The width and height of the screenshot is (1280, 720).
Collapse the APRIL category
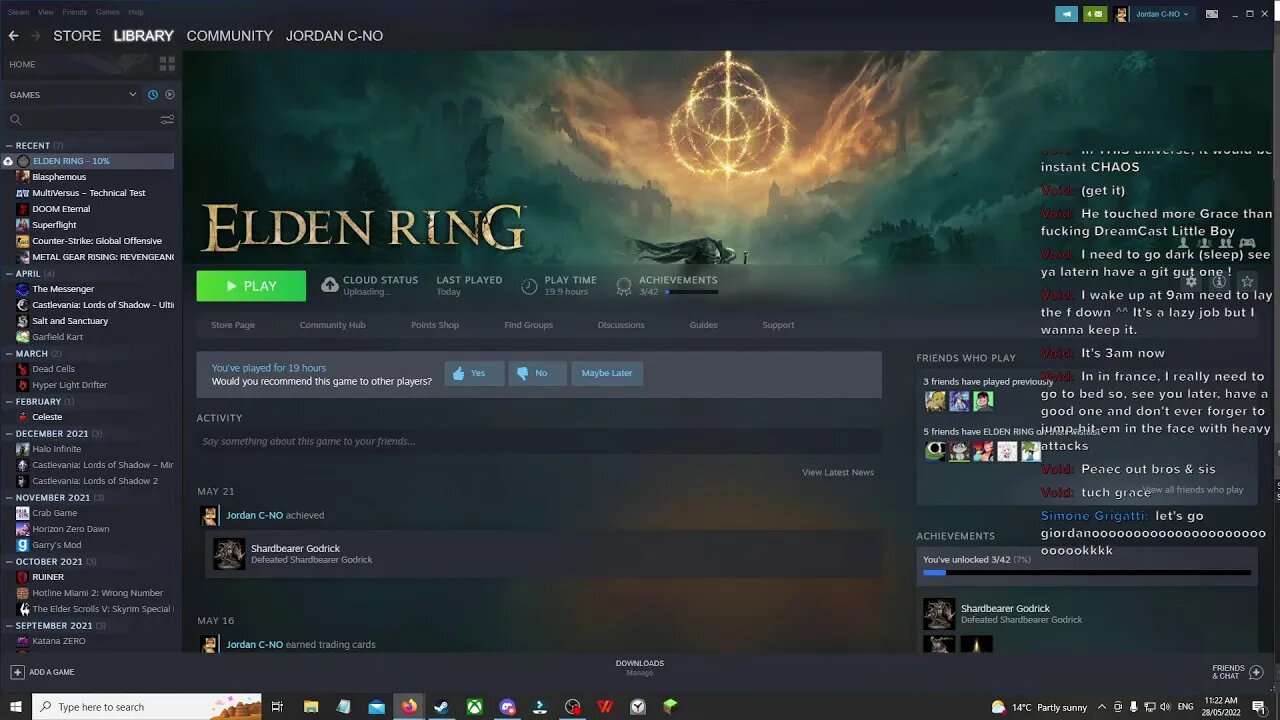click(x=10, y=273)
